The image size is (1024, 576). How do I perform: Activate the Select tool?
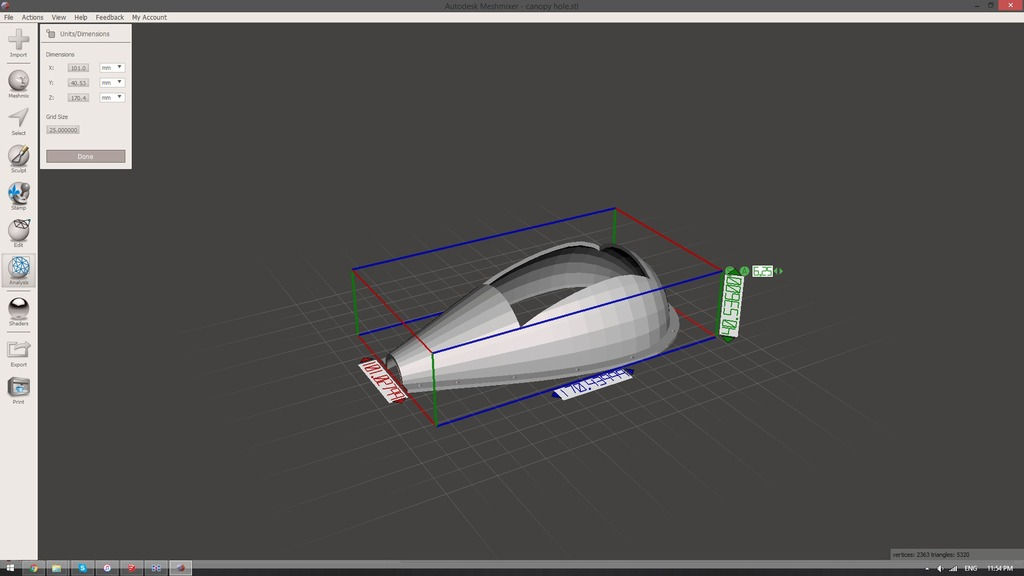[18, 118]
